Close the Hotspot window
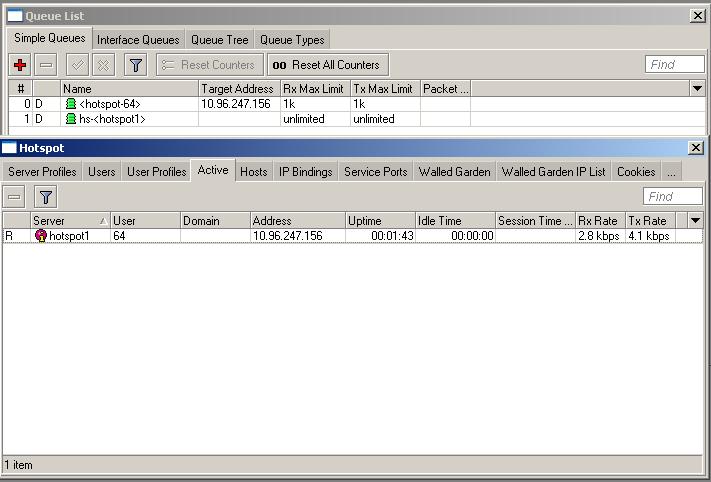The image size is (711, 482). [696, 148]
